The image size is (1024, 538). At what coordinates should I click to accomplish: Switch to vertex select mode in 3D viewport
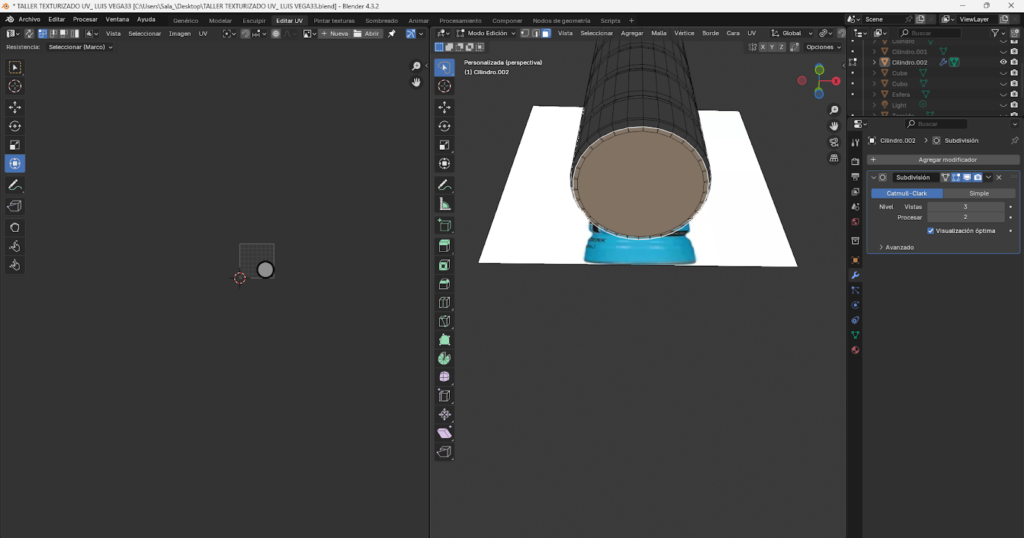pyautogui.click(x=525, y=33)
